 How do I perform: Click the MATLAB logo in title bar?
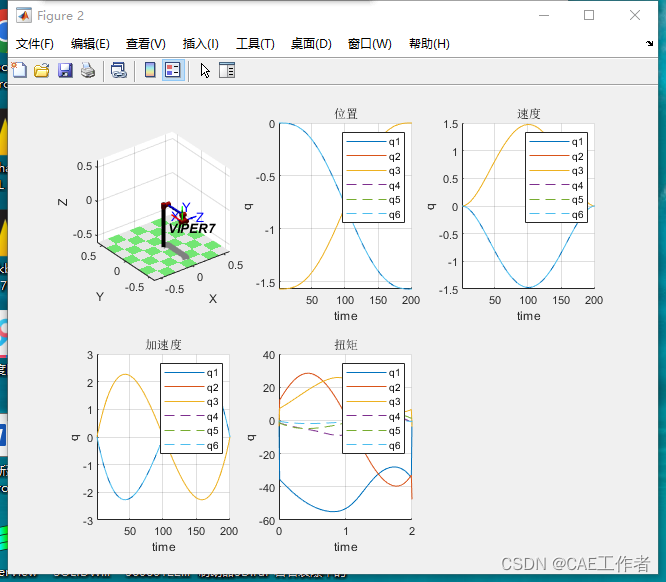[x=23, y=16]
